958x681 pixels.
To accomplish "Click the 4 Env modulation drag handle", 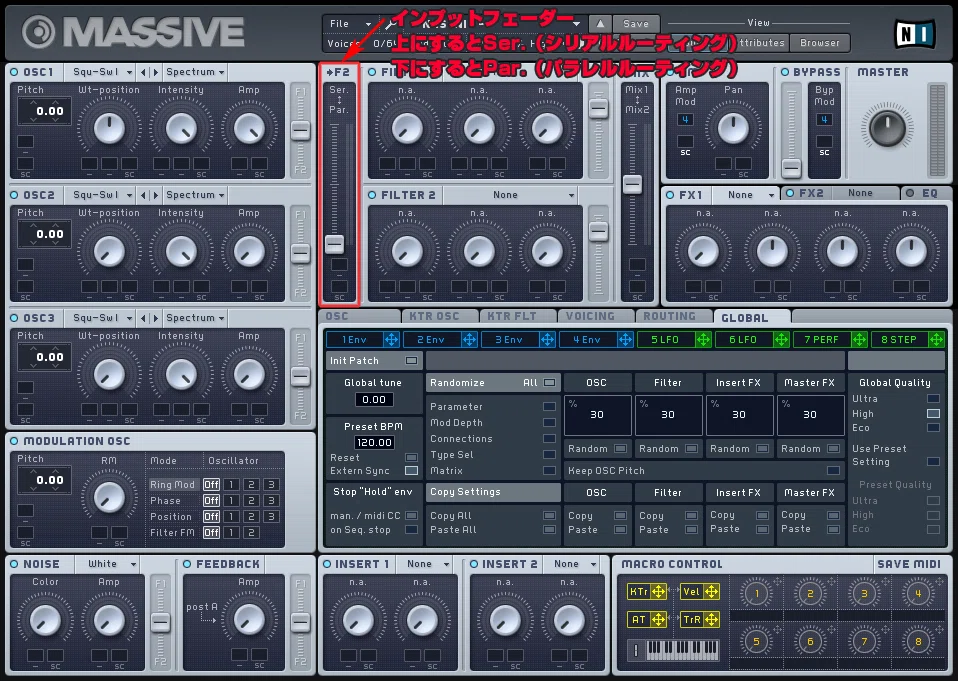I will pyautogui.click(x=625, y=340).
